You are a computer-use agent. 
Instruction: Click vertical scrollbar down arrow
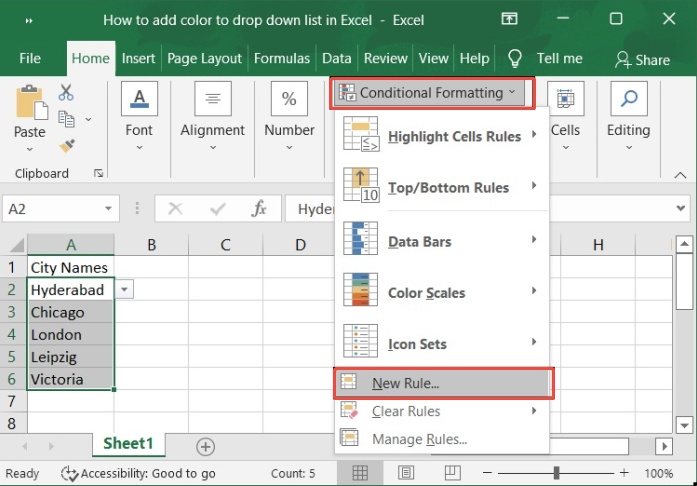coord(684,426)
